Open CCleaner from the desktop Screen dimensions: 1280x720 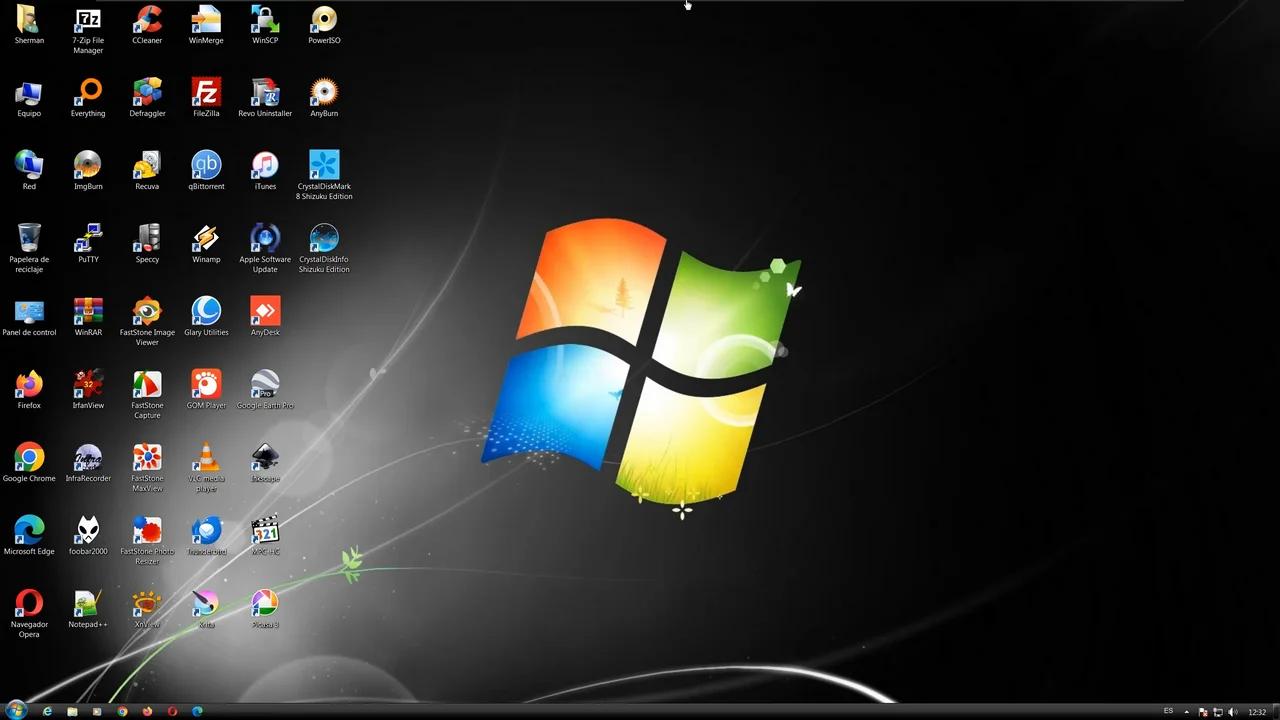point(147,22)
